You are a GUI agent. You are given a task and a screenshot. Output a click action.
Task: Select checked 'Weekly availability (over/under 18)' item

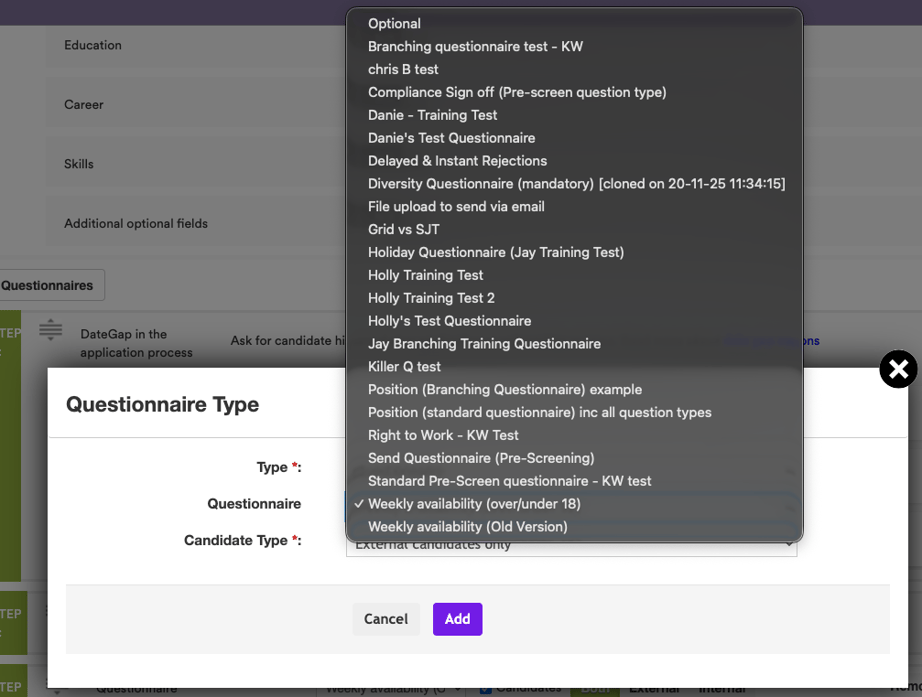(474, 505)
